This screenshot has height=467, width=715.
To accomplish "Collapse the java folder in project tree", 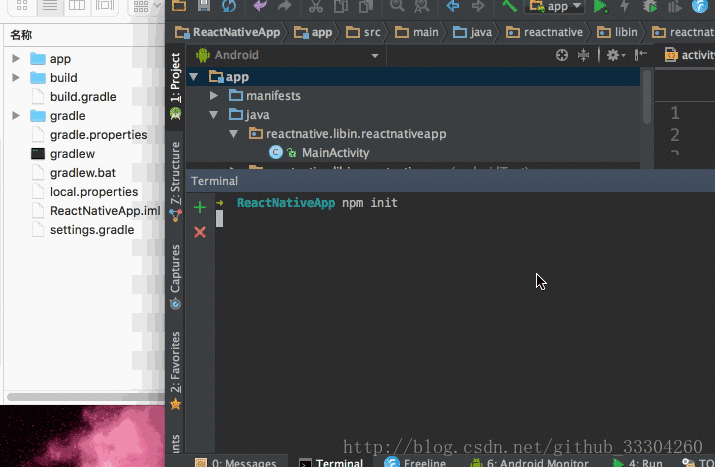I will pyautogui.click(x=213, y=115).
